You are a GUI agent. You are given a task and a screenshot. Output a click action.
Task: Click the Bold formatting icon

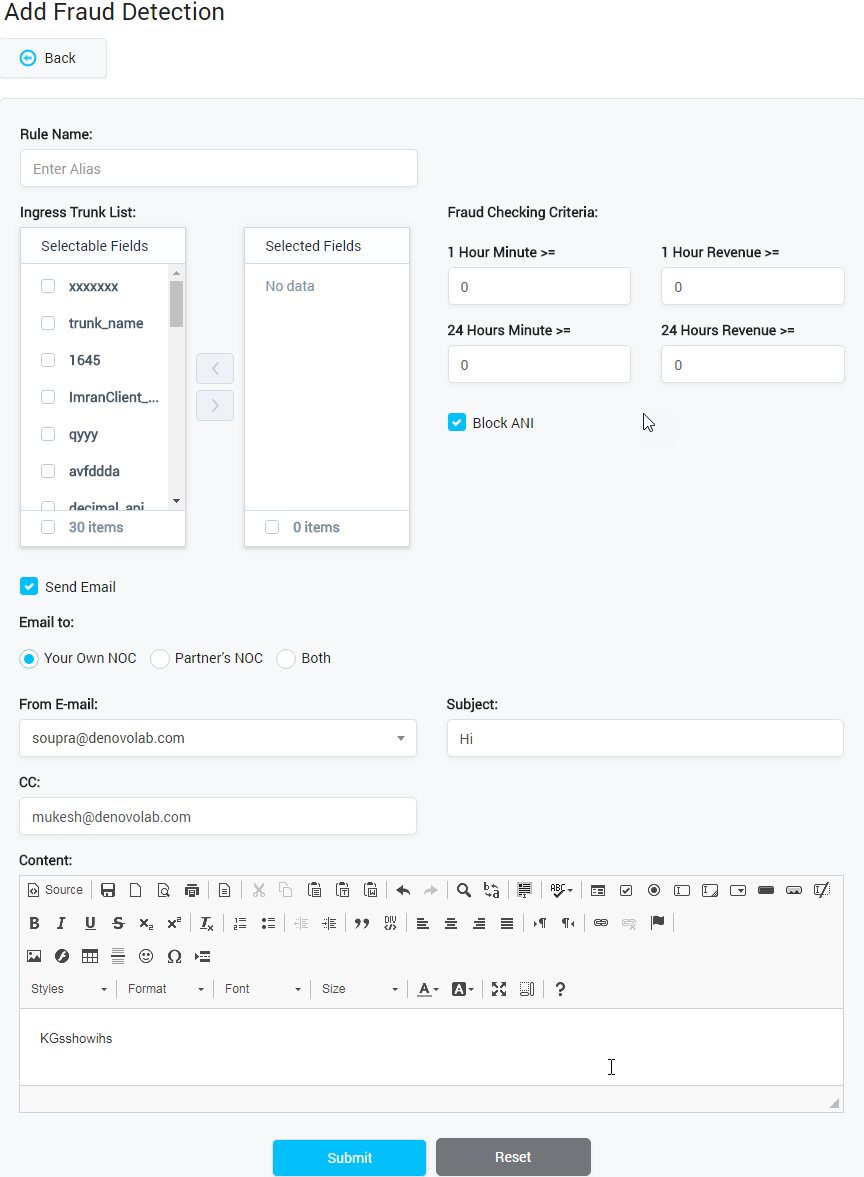pos(34,923)
